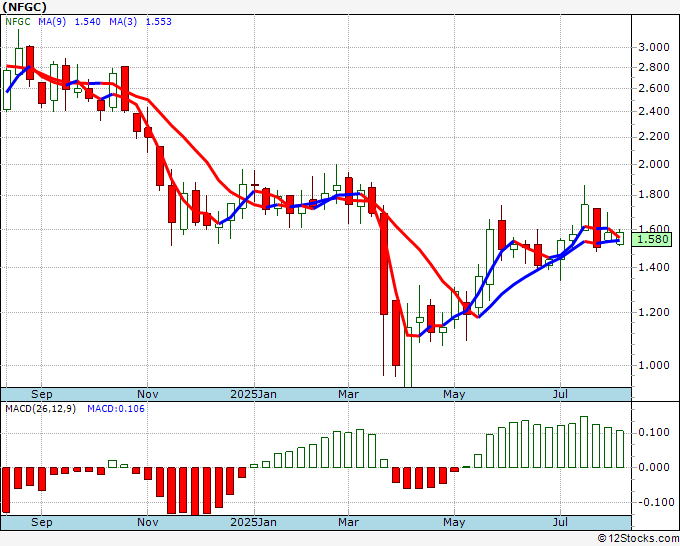Image resolution: width=680 pixels, height=546 pixels.
Task: Click Nov on the MACD time axis
Action: [x=147, y=522]
